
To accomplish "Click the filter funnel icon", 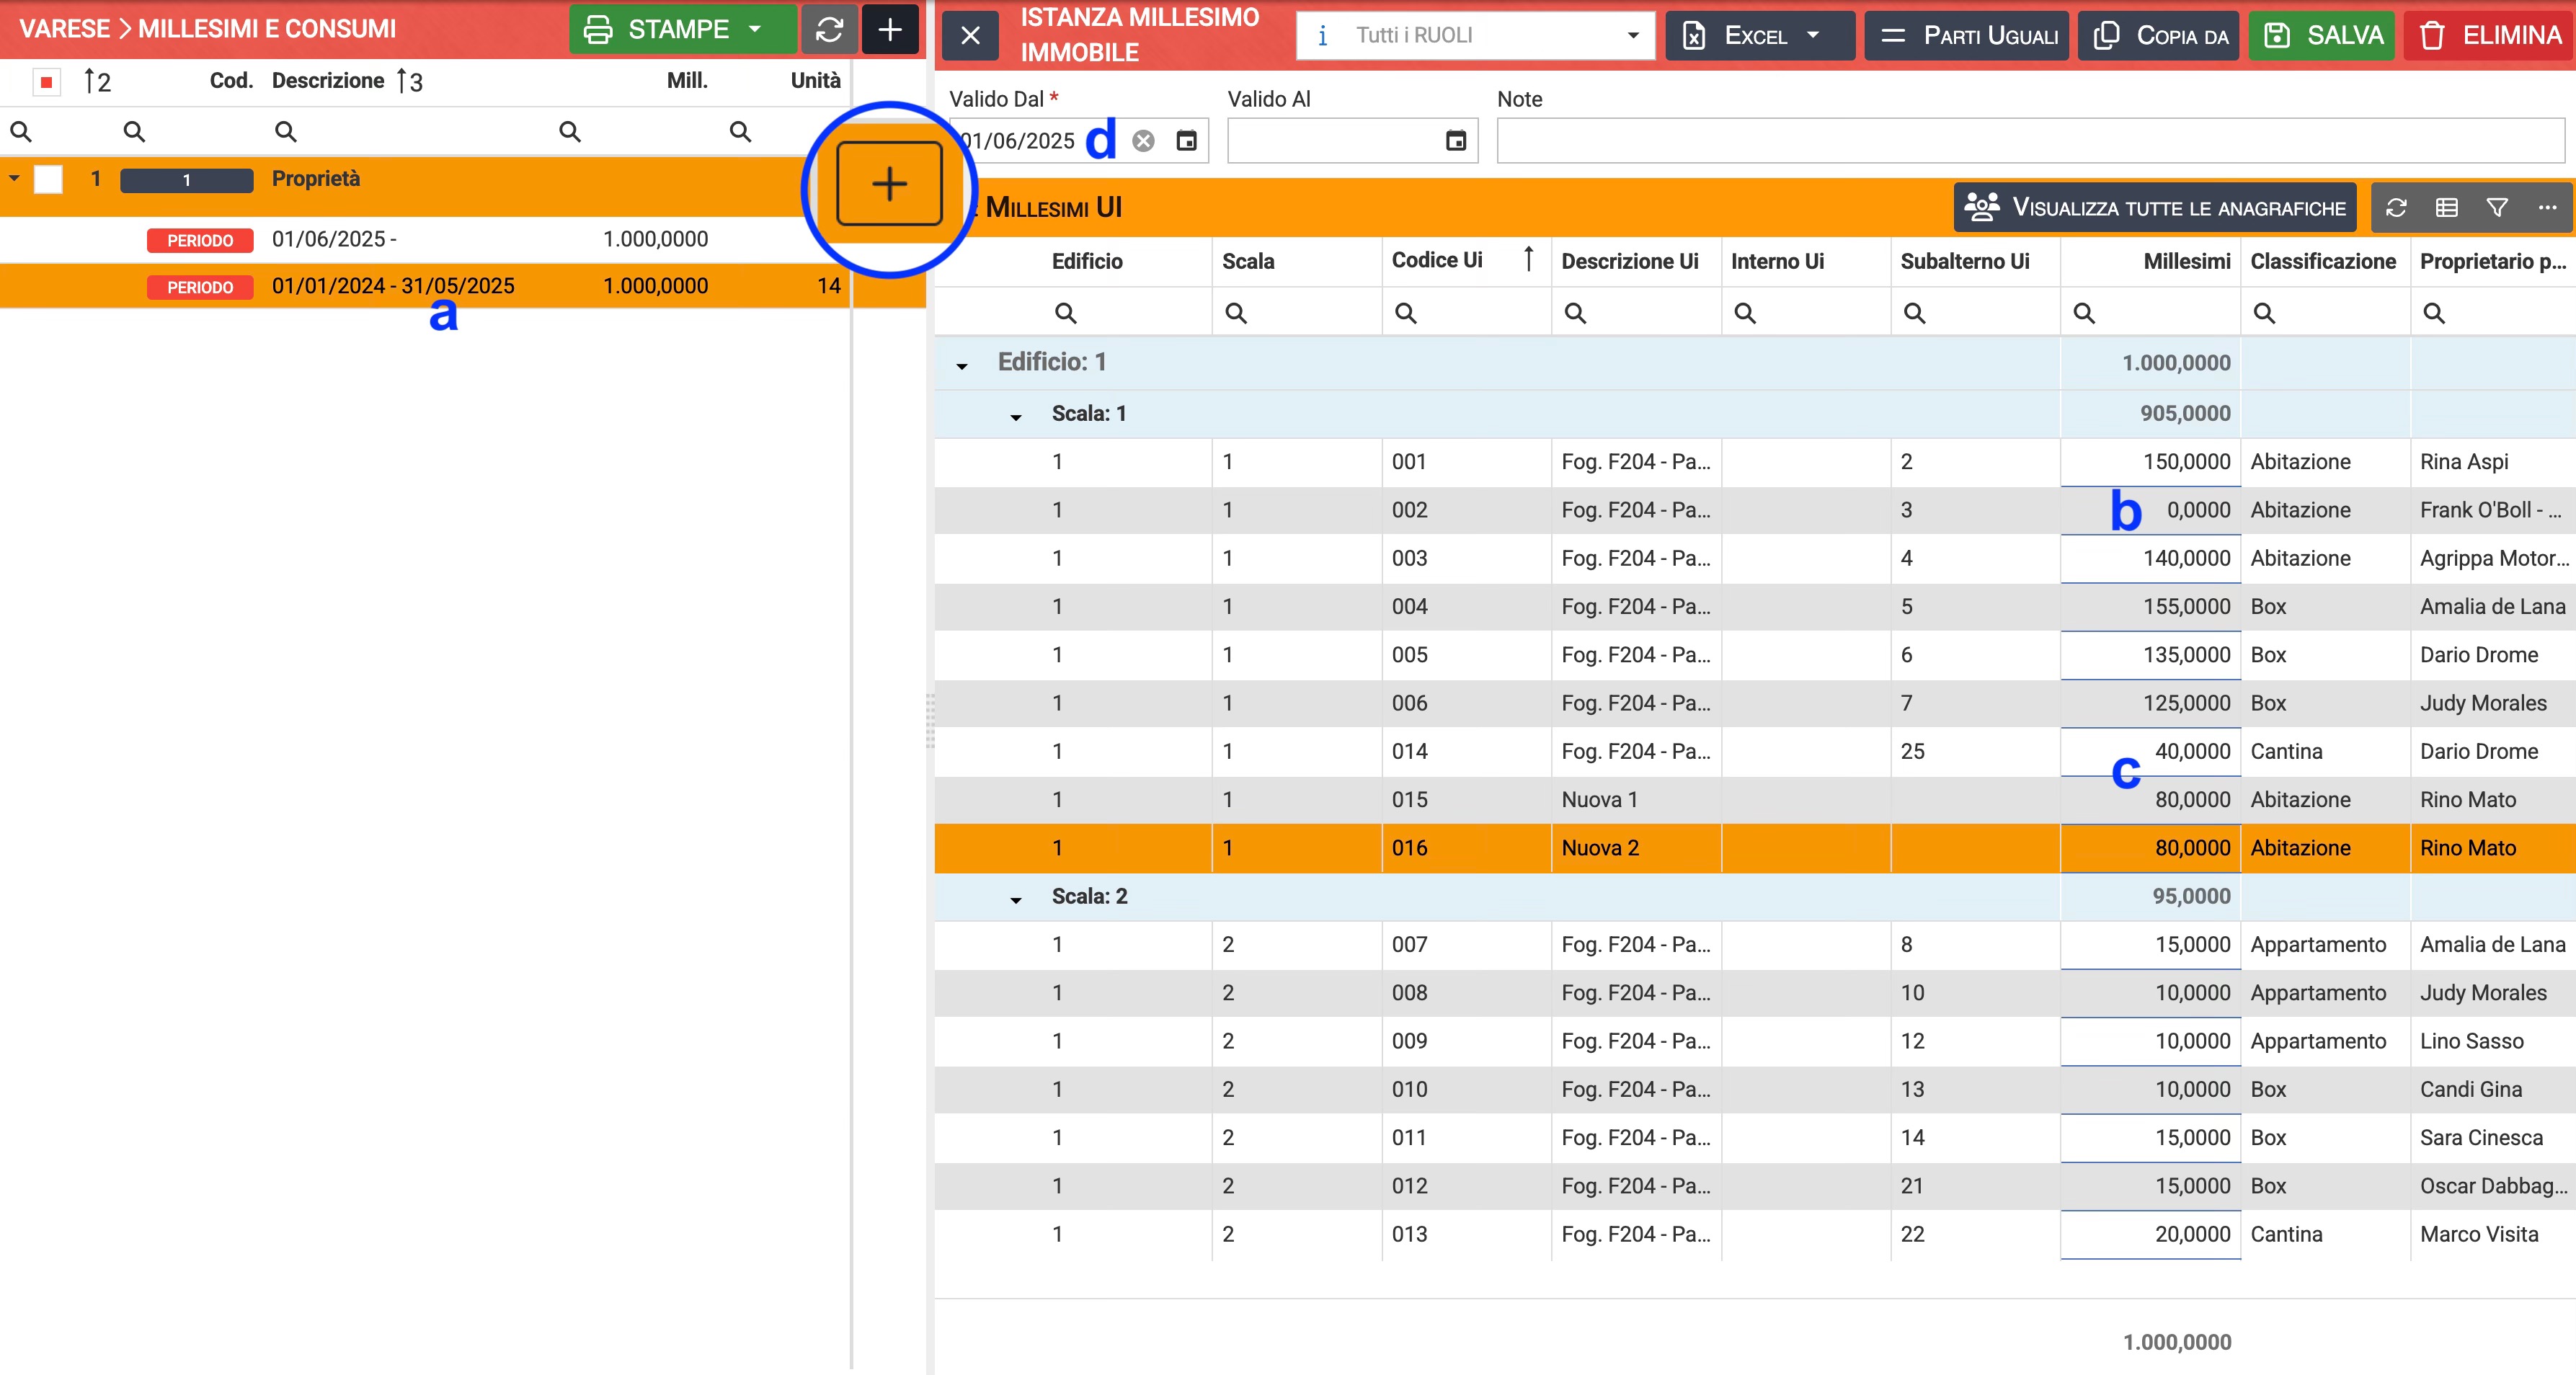I will (2497, 208).
